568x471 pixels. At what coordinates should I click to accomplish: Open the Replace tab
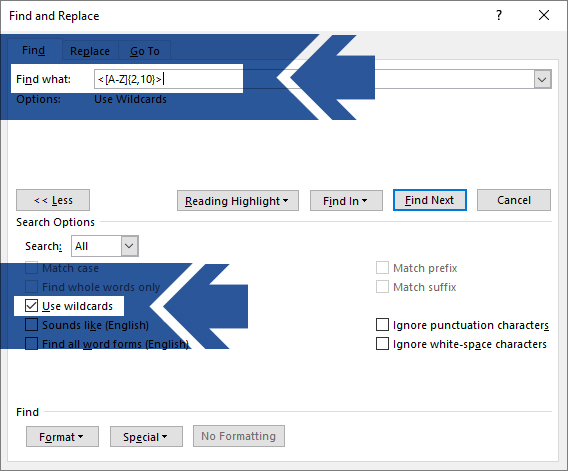[90, 51]
